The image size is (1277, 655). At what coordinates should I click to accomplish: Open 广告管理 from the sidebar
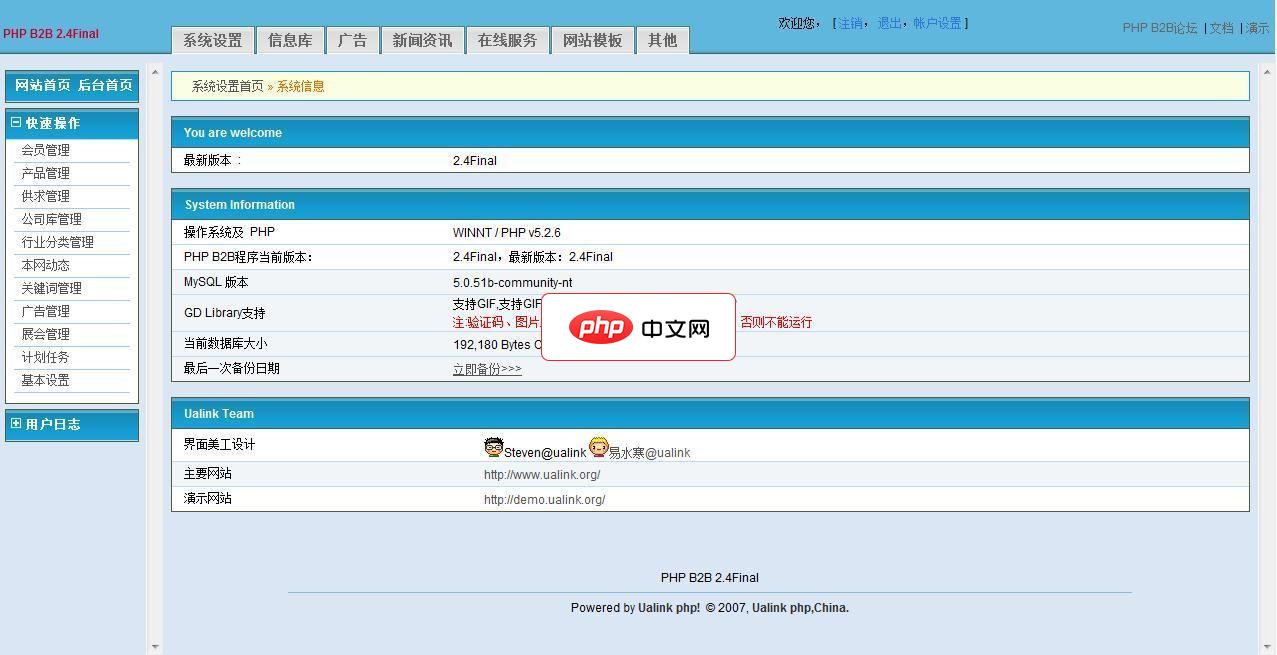46,311
